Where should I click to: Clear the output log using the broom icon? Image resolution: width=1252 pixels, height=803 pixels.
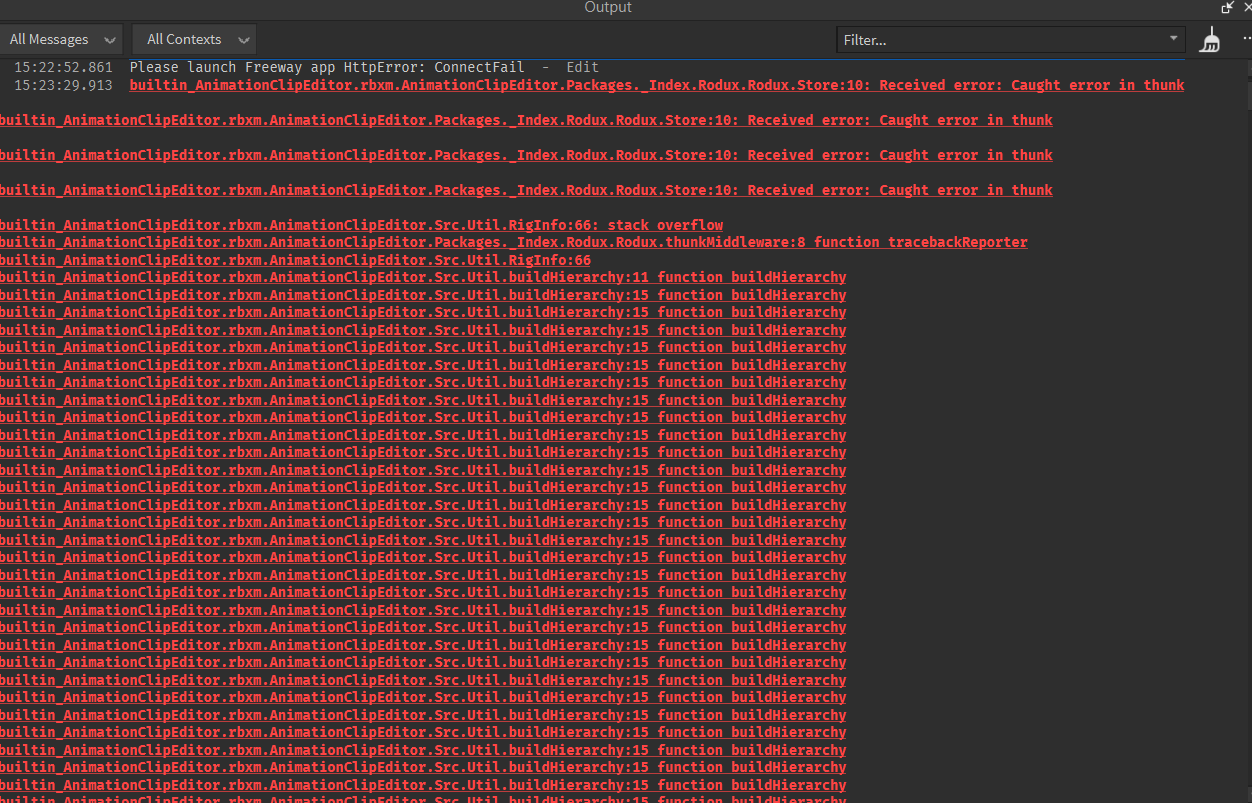click(1210, 39)
